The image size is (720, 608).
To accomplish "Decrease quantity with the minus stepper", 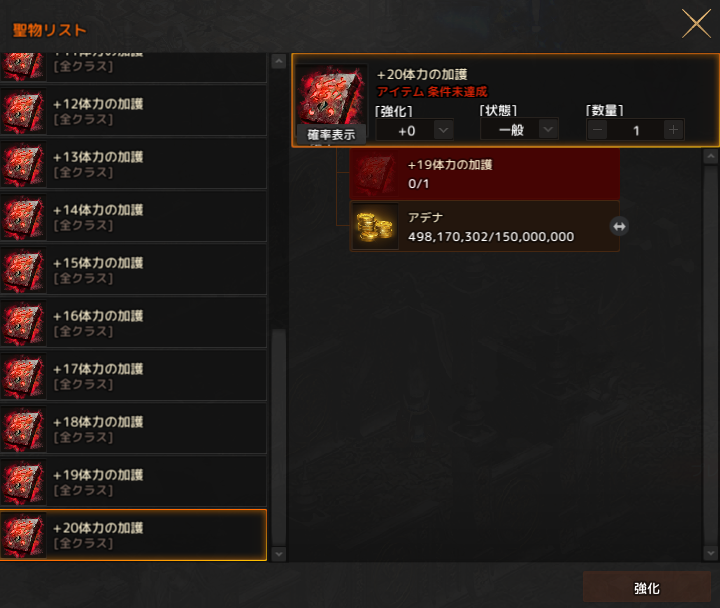I will click(597, 130).
